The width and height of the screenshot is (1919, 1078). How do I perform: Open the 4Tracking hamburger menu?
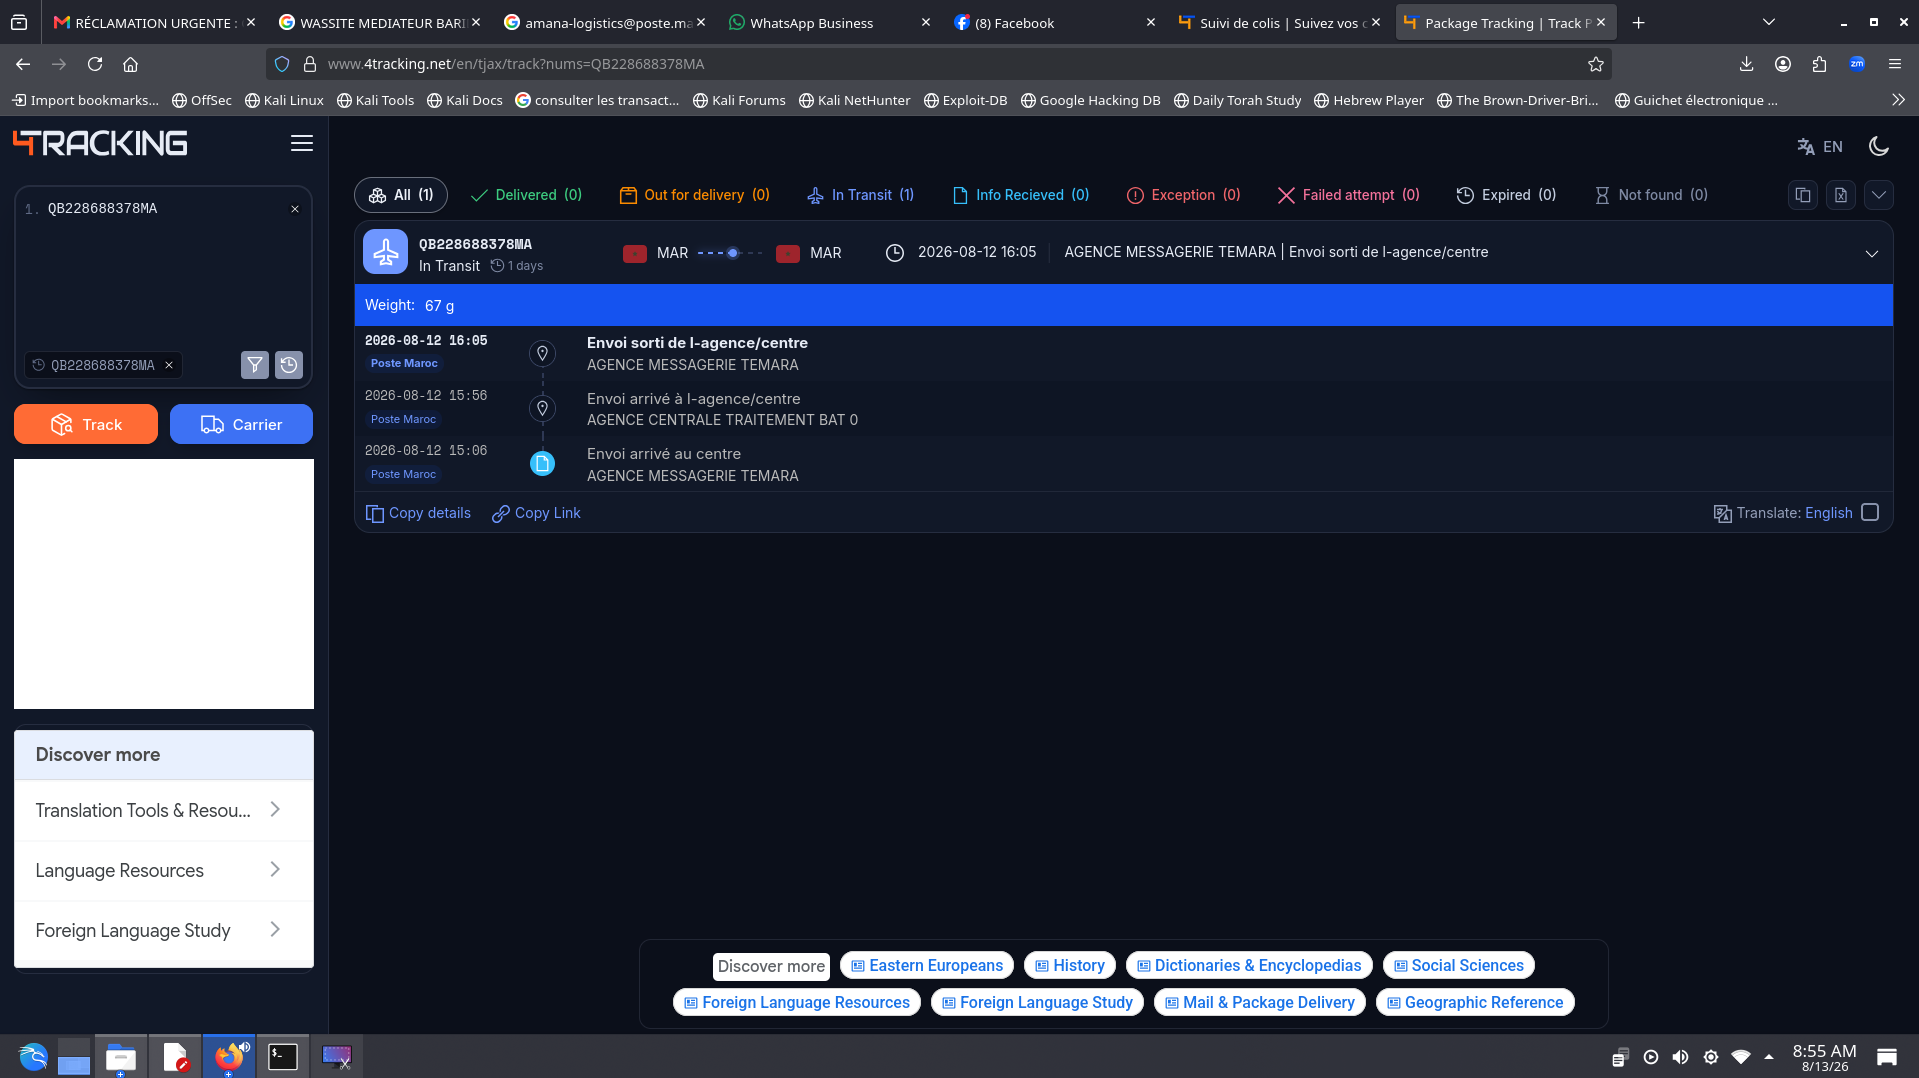pos(301,144)
